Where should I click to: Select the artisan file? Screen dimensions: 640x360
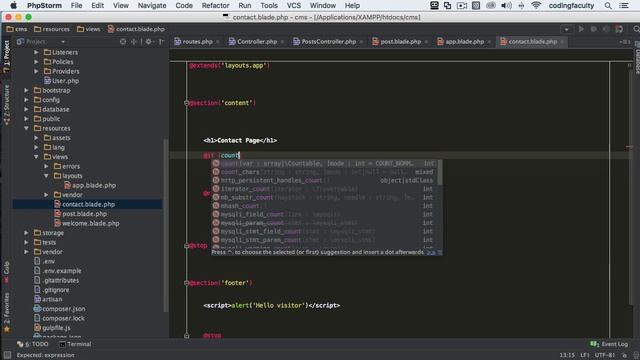coord(48,299)
